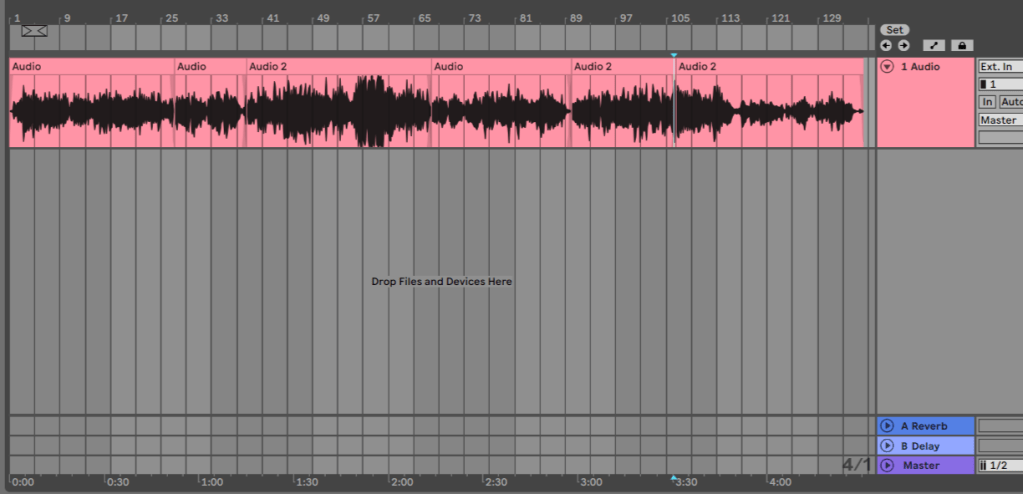
Task: Set monitoring to In
Action: [x=987, y=102]
